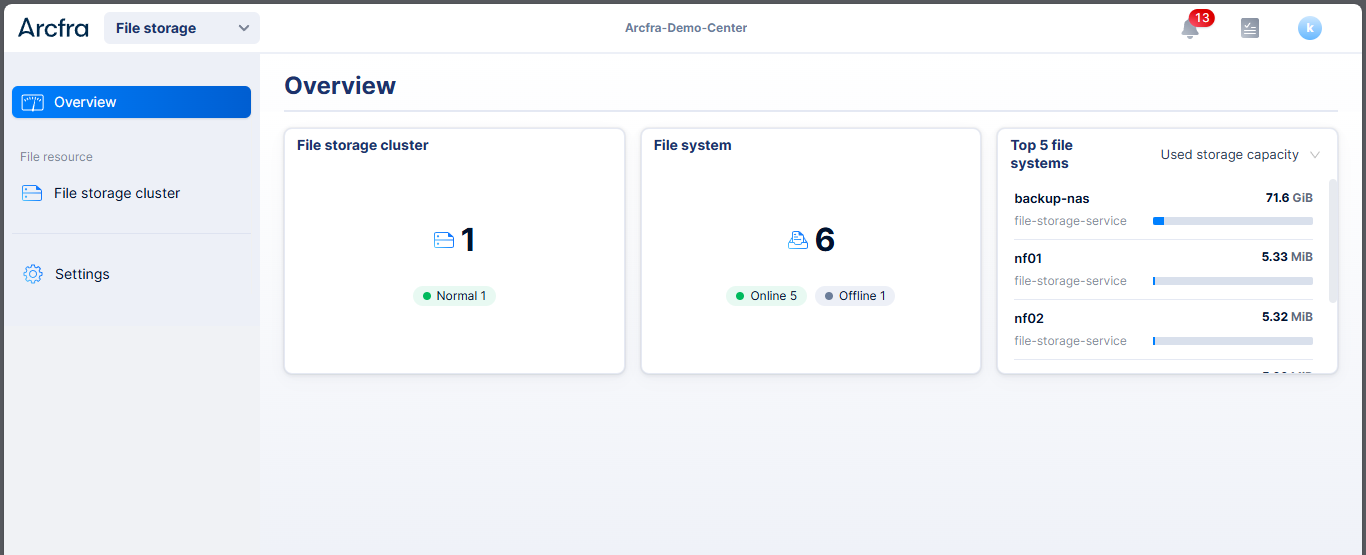Open the task list icon in header
The height and width of the screenshot is (555, 1366).
1249,28
